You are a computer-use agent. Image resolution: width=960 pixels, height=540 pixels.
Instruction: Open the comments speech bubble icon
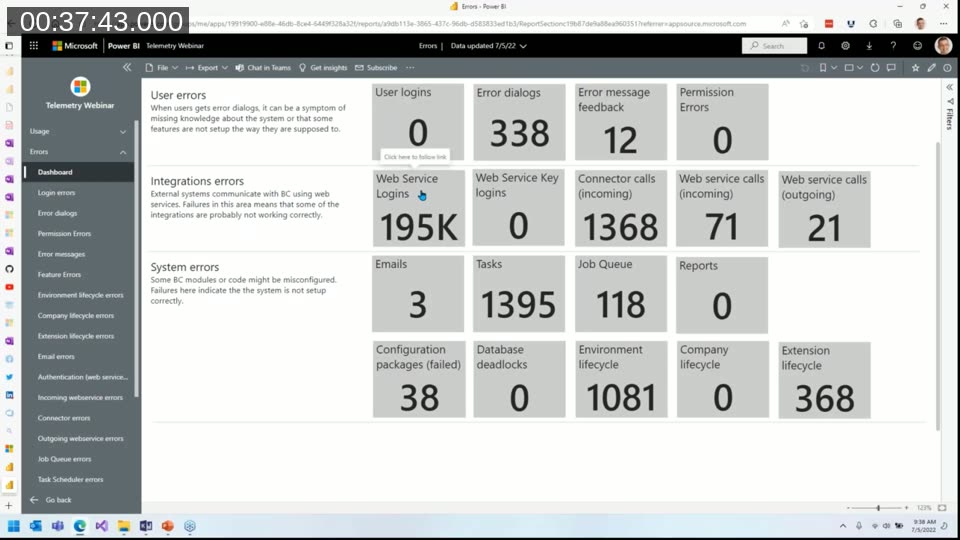coord(891,68)
